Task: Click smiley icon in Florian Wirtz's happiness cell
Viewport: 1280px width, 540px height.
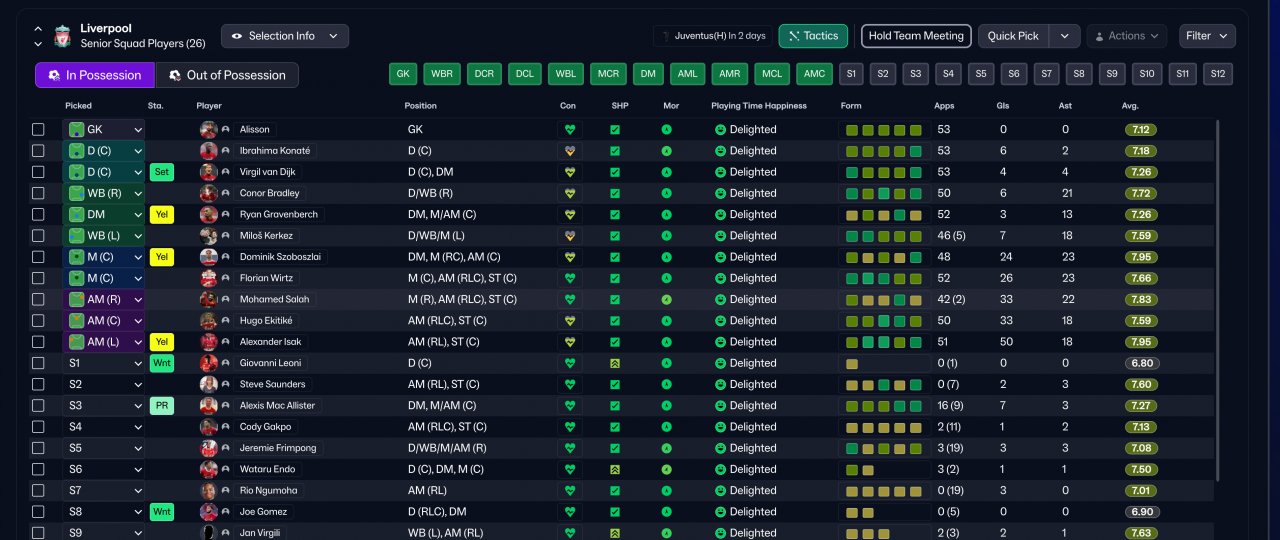Action: click(720, 278)
